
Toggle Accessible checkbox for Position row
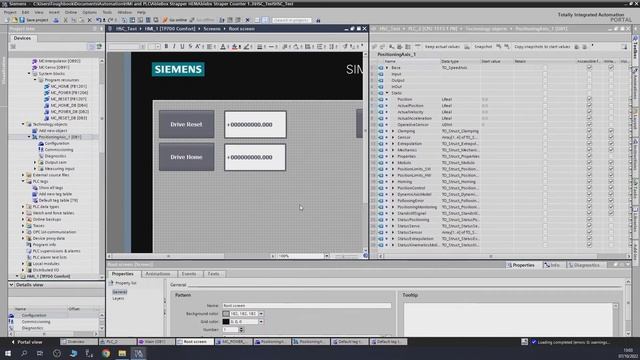point(589,99)
